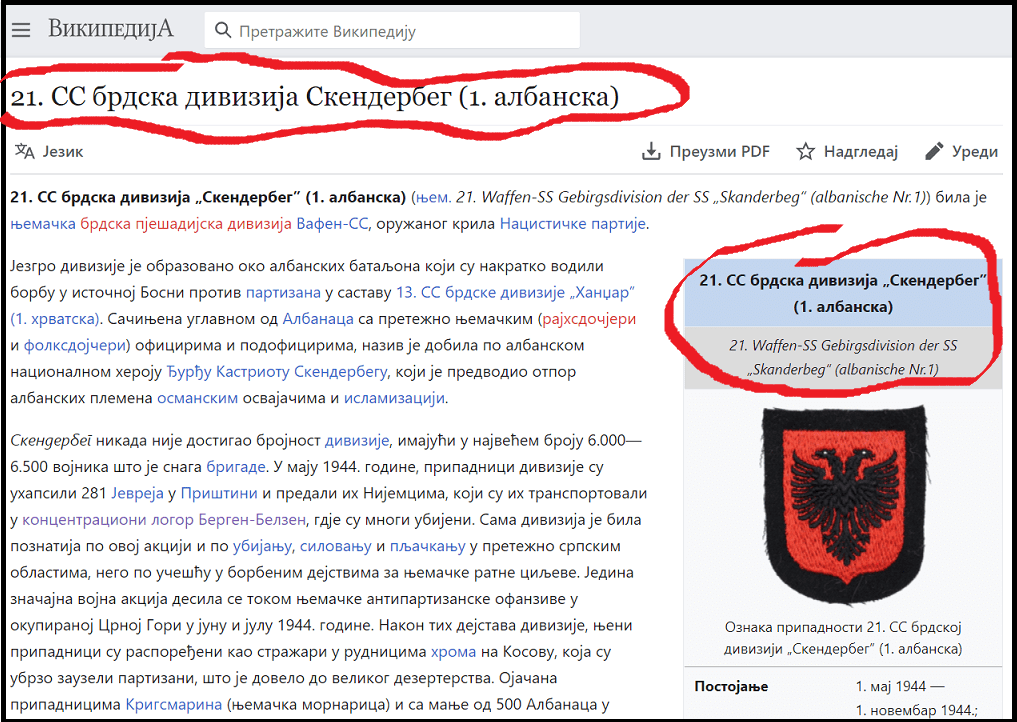
Task: Follow the red брдска пјешадијска дивизија link
Action: click(x=186, y=224)
